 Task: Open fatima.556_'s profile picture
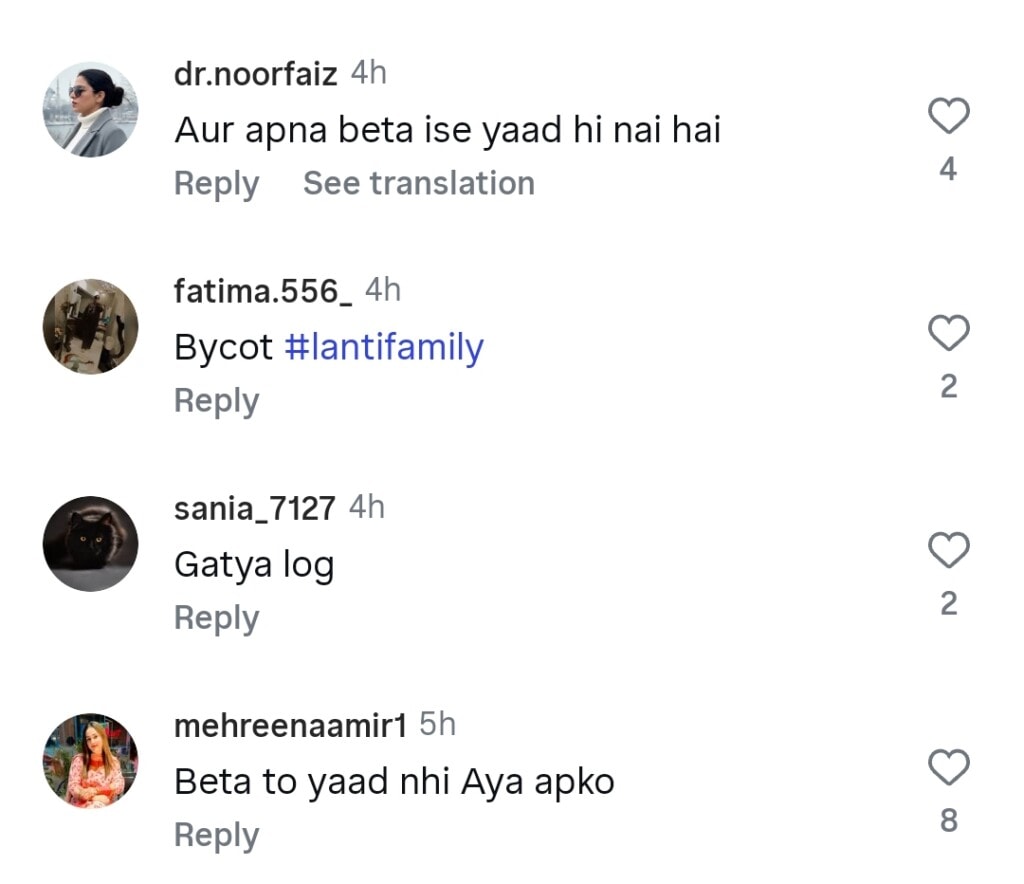(90, 326)
